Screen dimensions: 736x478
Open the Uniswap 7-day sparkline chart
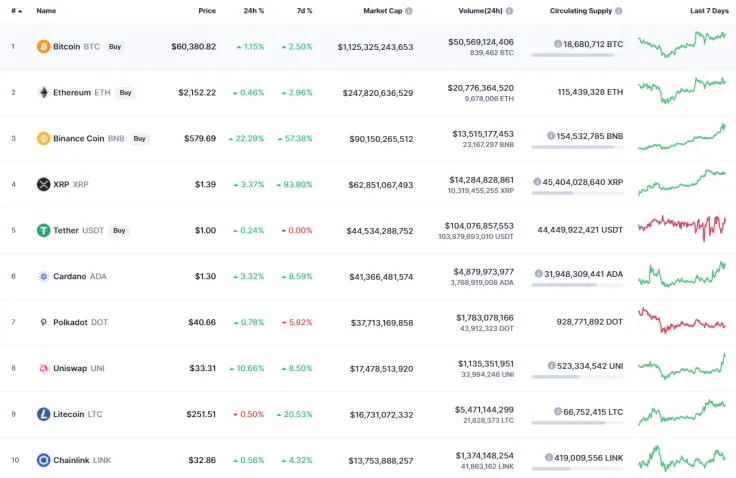tap(682, 367)
